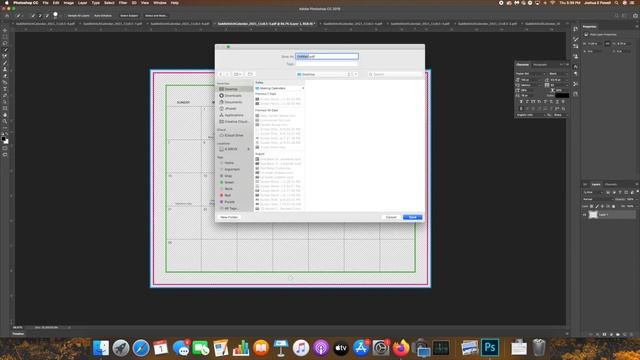
Task: Click the Tags input field
Action: pyautogui.click(x=327, y=64)
